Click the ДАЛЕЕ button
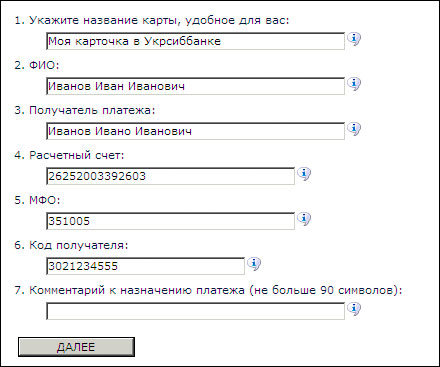 click(x=76, y=347)
